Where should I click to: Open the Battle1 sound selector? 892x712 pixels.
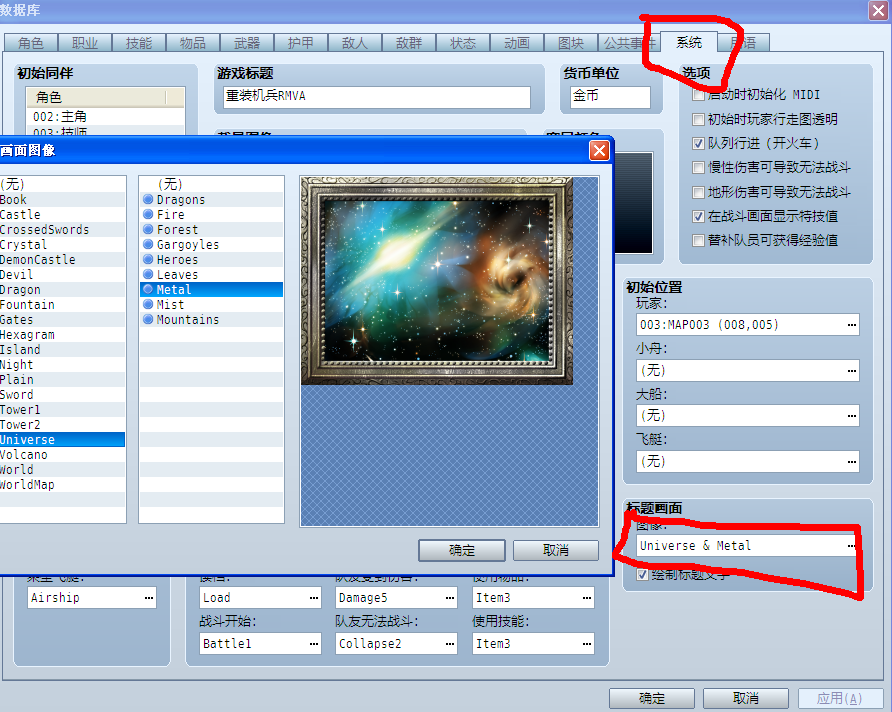(314, 644)
